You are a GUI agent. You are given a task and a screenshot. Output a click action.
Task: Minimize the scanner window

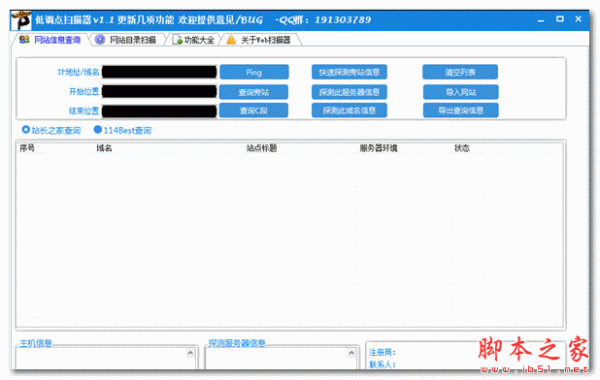pyautogui.click(x=541, y=20)
